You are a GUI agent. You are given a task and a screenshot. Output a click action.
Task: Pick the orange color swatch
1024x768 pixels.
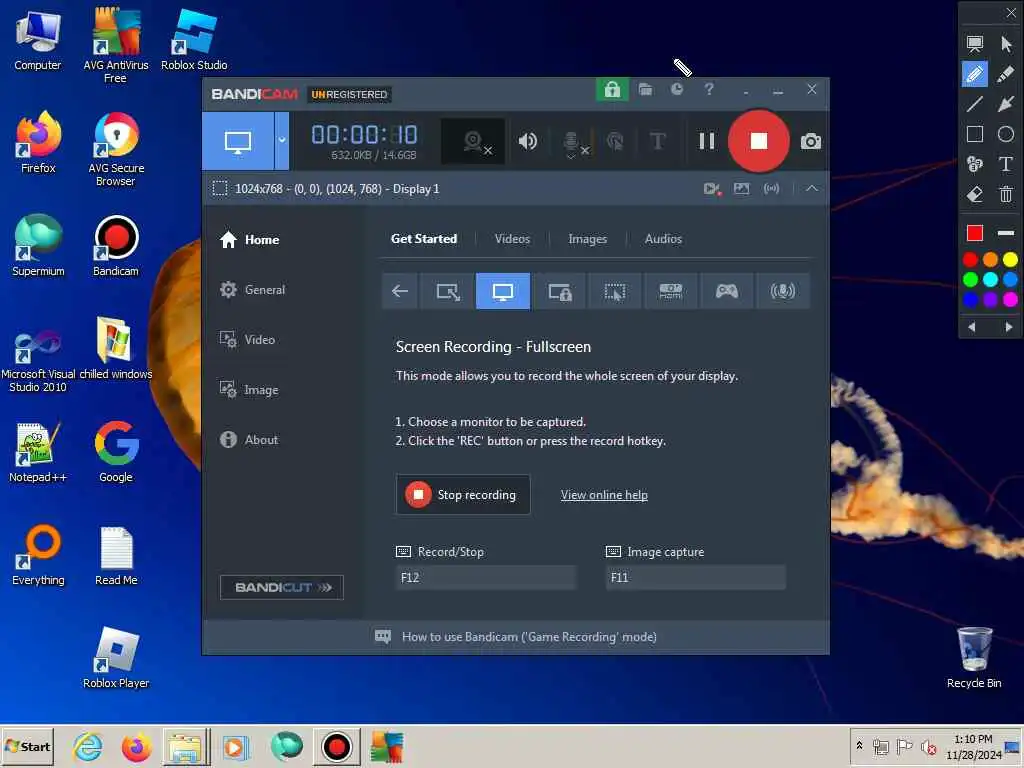click(990, 260)
